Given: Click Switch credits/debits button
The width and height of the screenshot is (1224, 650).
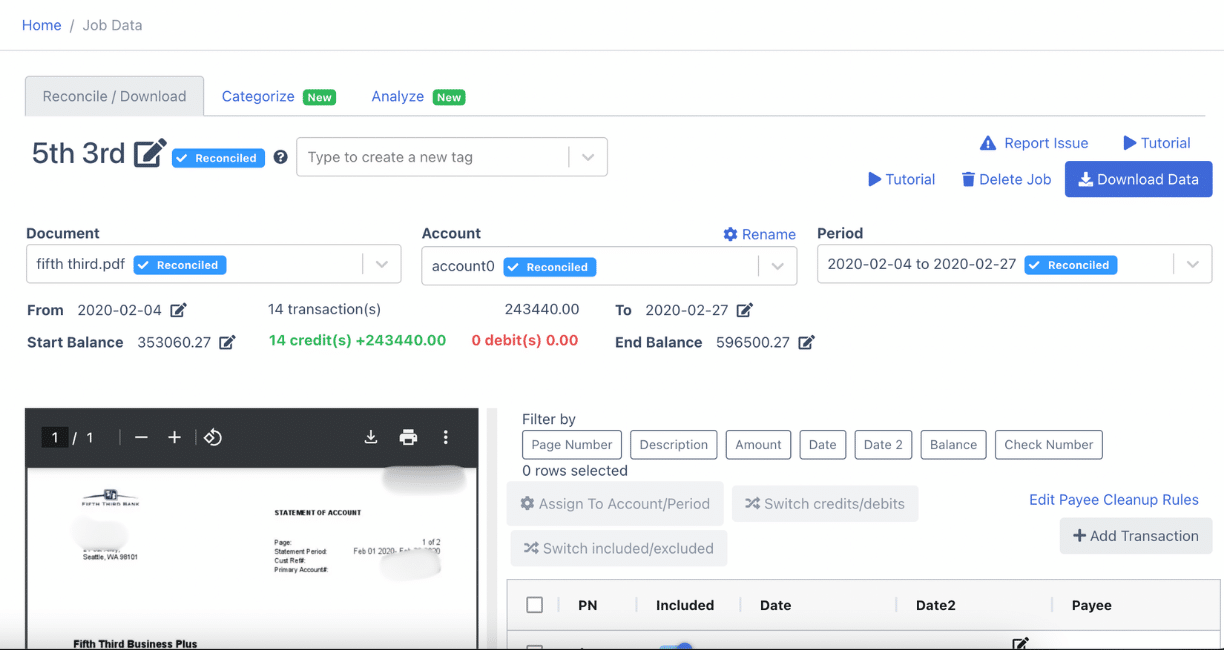Looking at the screenshot, I should click(825, 503).
